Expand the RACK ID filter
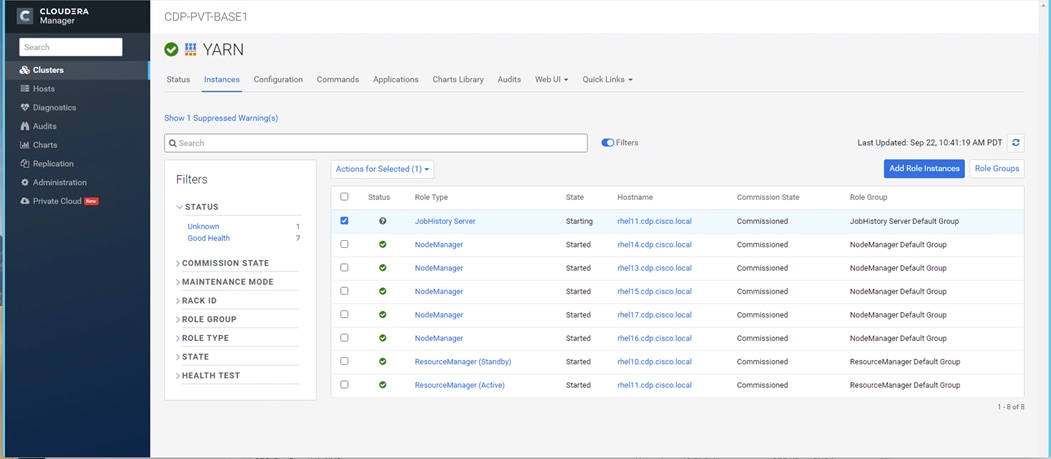 (x=196, y=301)
